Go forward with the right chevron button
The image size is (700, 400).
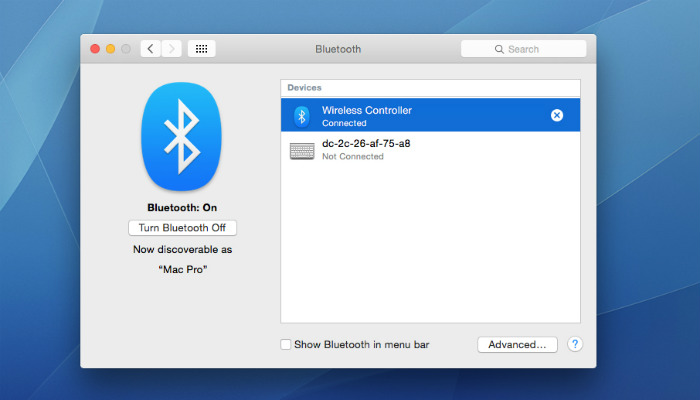point(172,49)
